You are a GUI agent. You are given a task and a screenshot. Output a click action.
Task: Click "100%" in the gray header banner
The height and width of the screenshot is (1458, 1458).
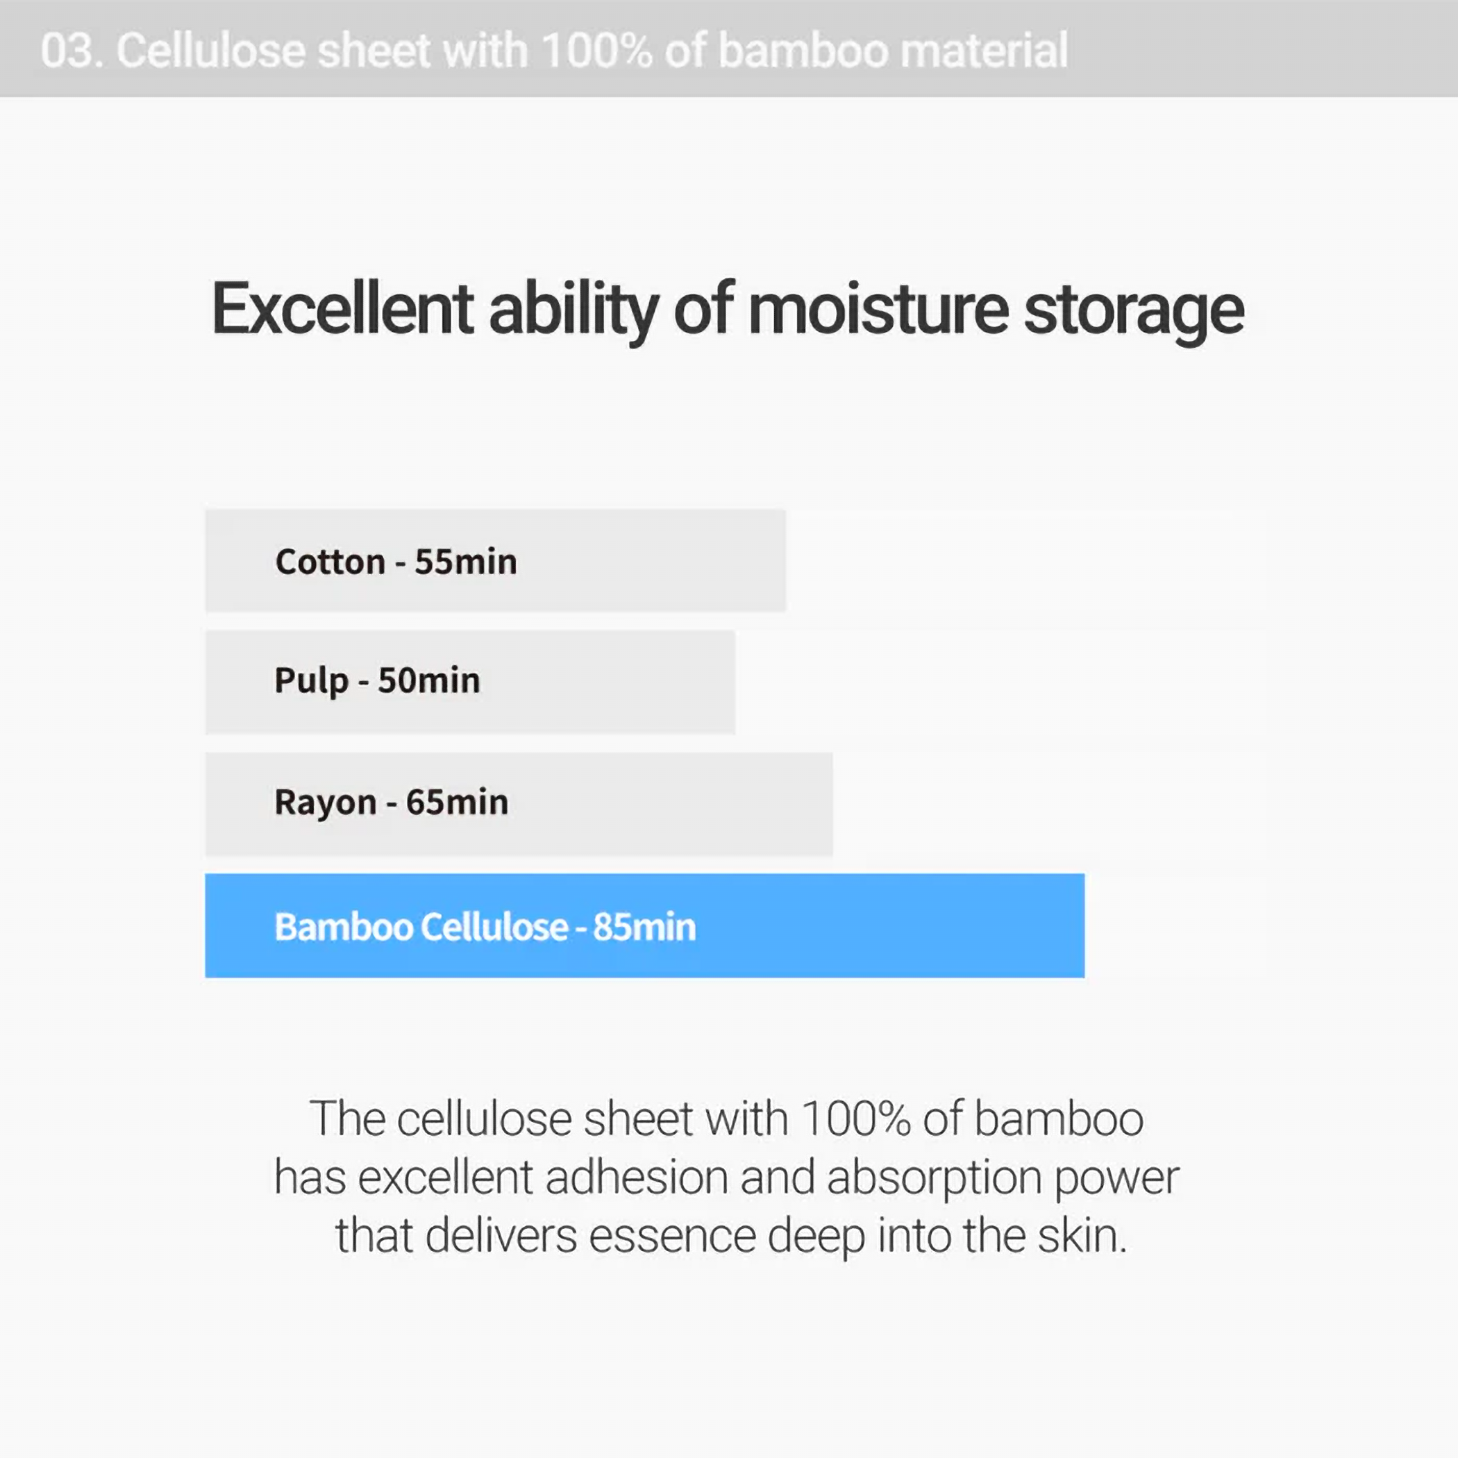[x=596, y=51]
